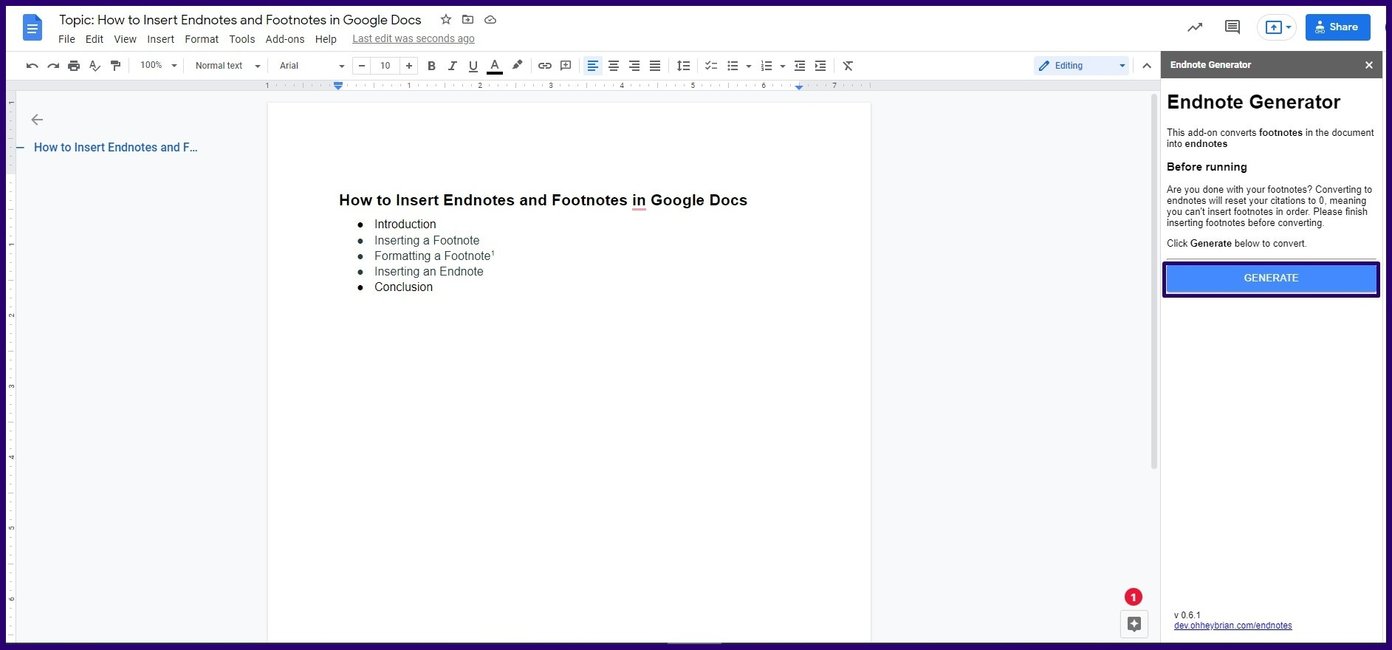Image resolution: width=1392 pixels, height=650 pixels.
Task: Open the File menu
Action: pos(67,39)
